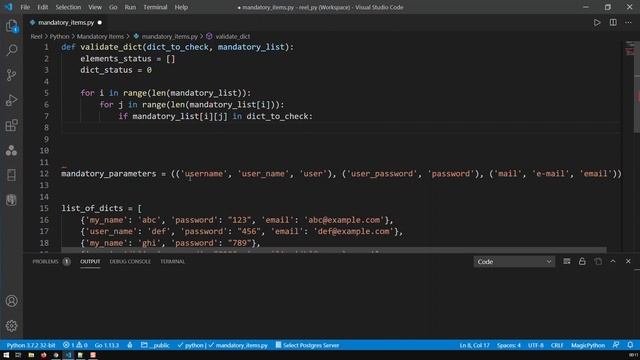The width and height of the screenshot is (640, 360).
Task: Click Select Postgres Server in status bar
Action: coord(307,345)
